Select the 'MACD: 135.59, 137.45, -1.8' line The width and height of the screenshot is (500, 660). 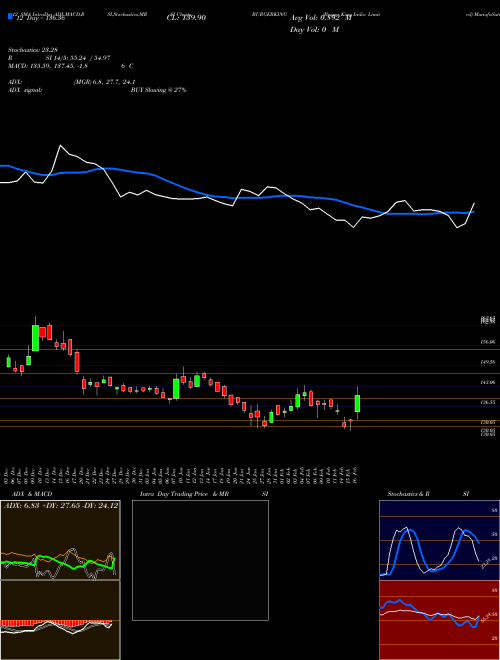(48, 66)
